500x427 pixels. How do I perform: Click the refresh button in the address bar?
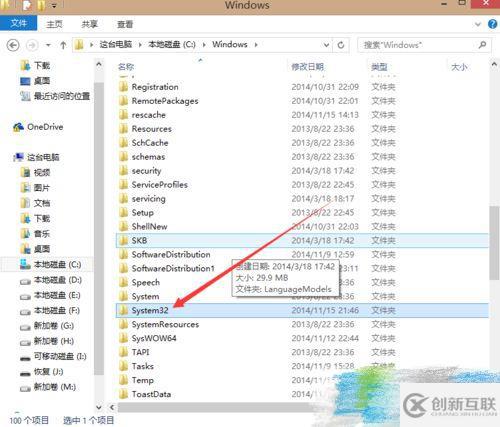[x=341, y=45]
